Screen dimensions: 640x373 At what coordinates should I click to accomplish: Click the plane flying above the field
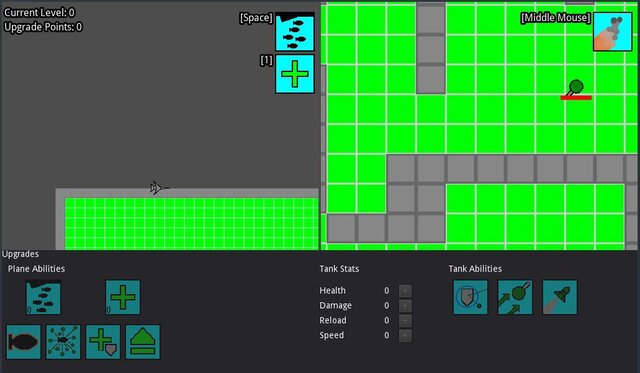click(159, 188)
